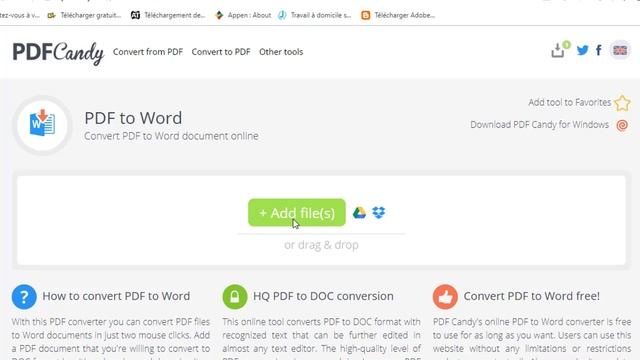This screenshot has width=640, height=360.
Task: Click the blue question mark icon
Action: tap(24, 297)
